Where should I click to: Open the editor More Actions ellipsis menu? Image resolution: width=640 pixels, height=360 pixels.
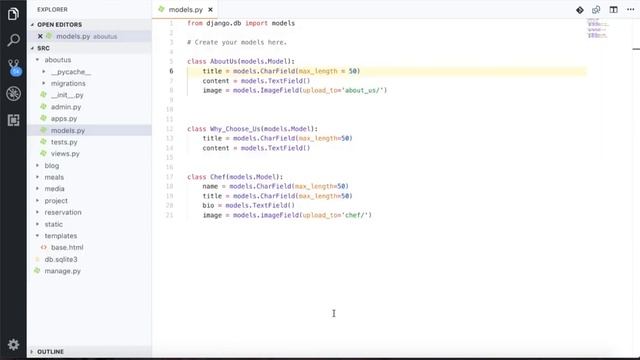coord(630,10)
